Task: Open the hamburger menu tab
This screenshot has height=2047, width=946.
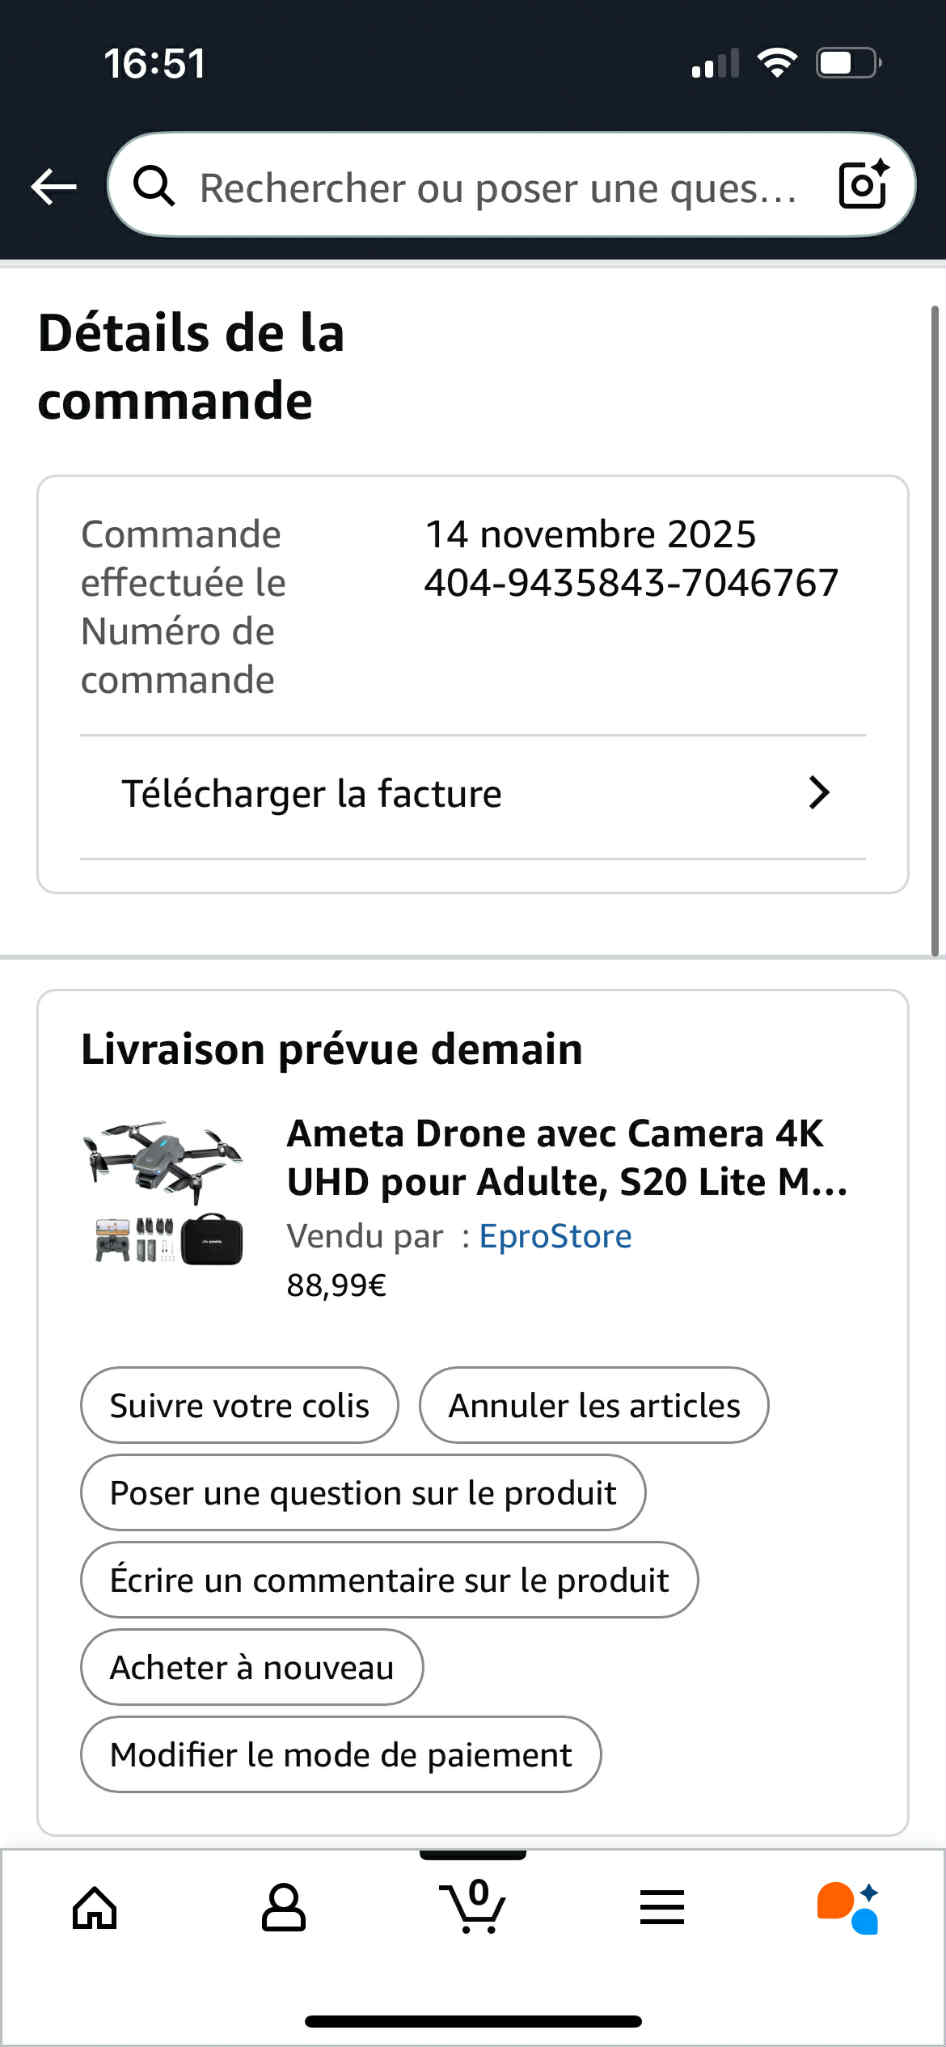Action: (662, 1908)
